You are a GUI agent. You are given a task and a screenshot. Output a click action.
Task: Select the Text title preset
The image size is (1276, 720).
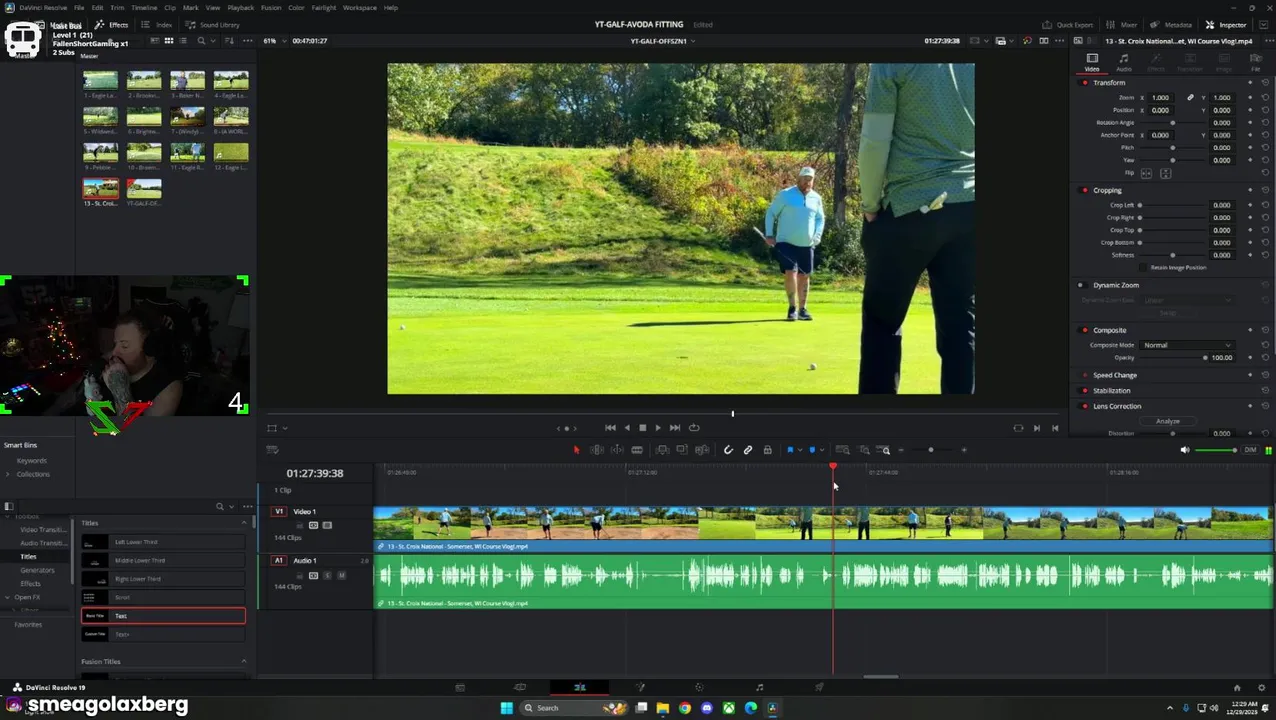pyautogui.click(x=163, y=616)
